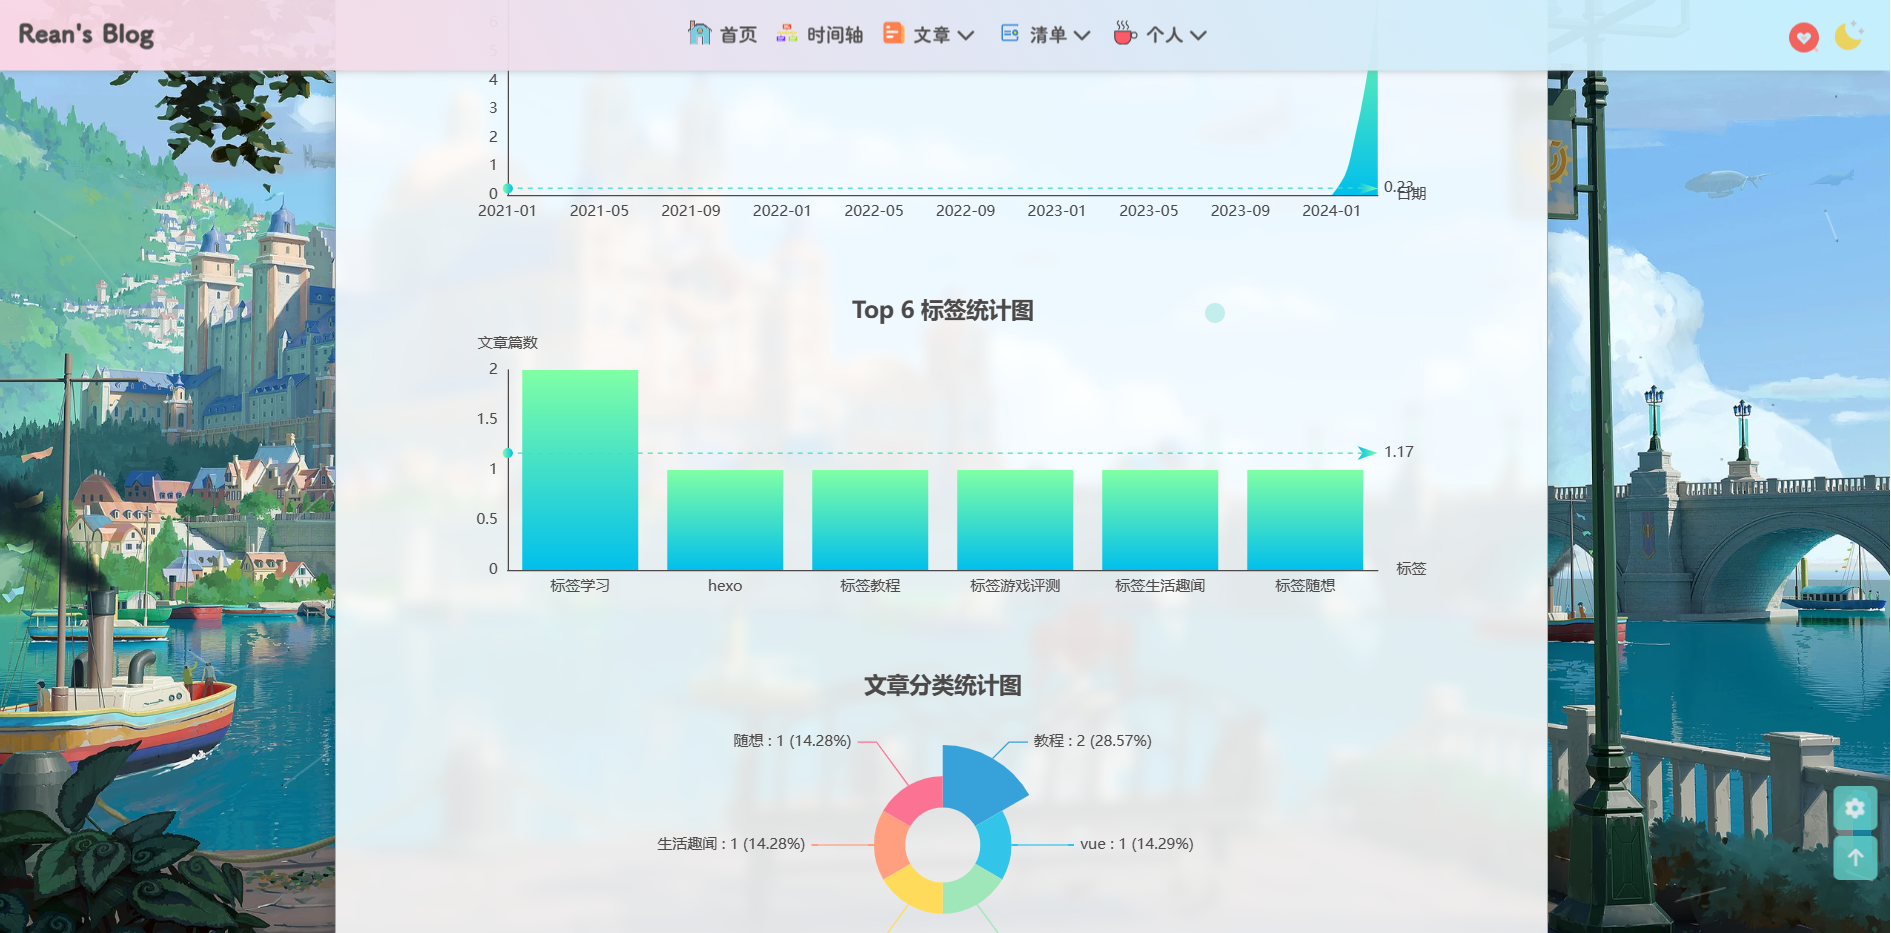Click the x-axis label 标签学习
This screenshot has width=1891, height=933.
(580, 586)
